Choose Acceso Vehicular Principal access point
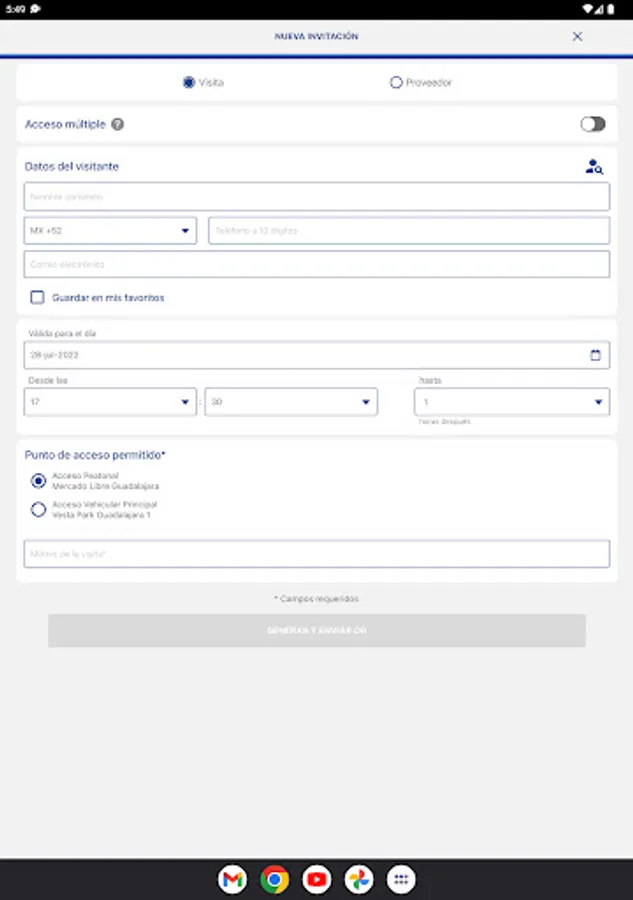 click(39, 510)
